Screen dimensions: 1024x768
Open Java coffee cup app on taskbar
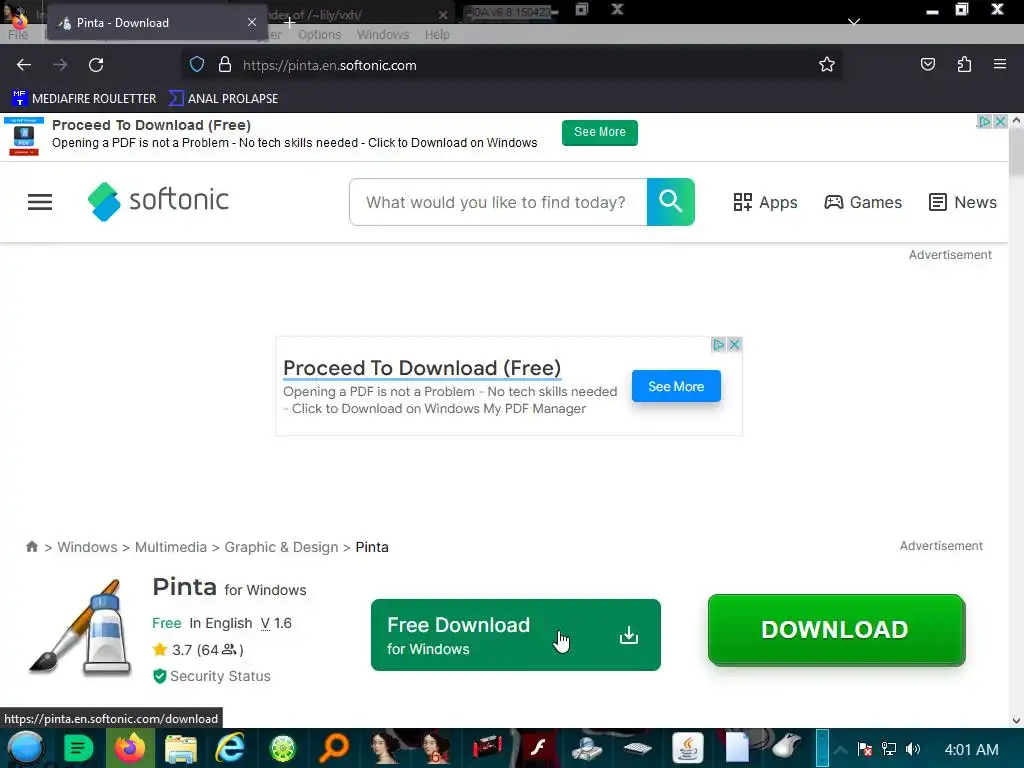click(688, 748)
